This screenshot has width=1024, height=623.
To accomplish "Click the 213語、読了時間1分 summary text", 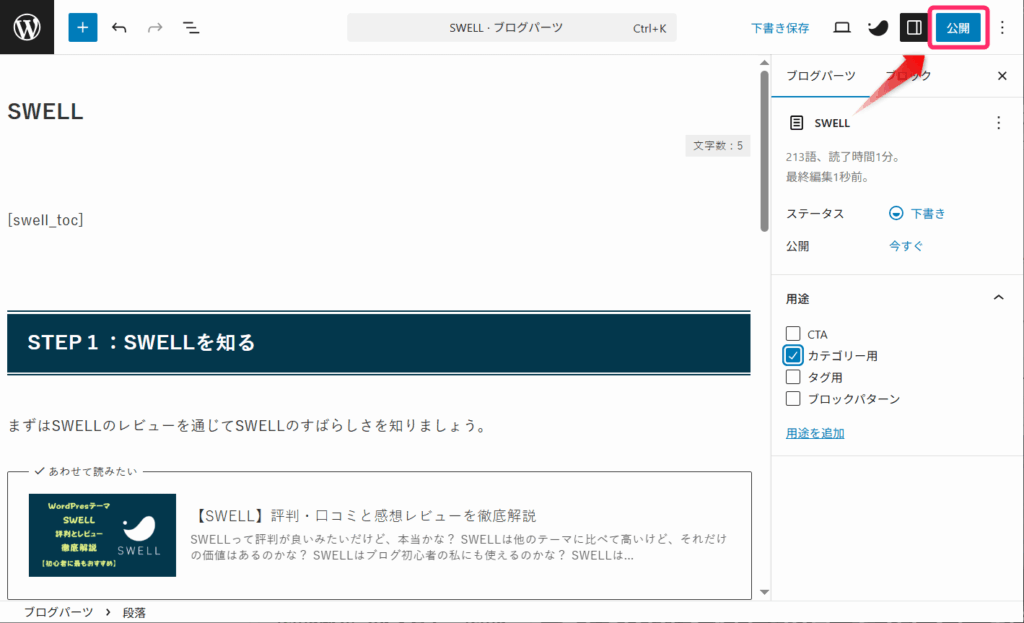I will click(x=843, y=157).
